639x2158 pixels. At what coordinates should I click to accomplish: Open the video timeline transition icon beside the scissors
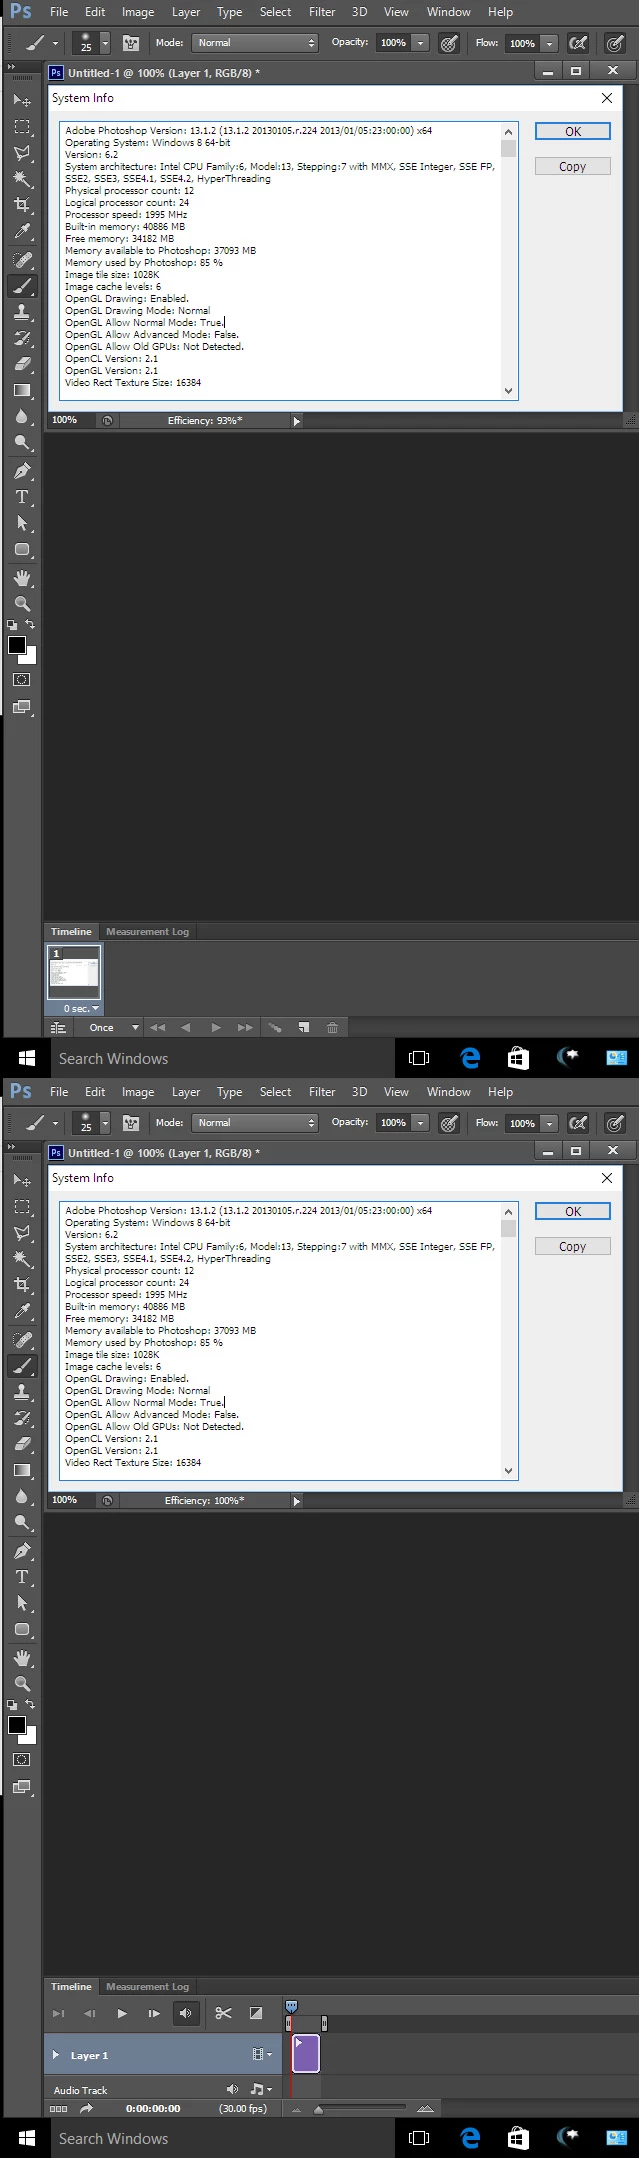pyautogui.click(x=255, y=2013)
